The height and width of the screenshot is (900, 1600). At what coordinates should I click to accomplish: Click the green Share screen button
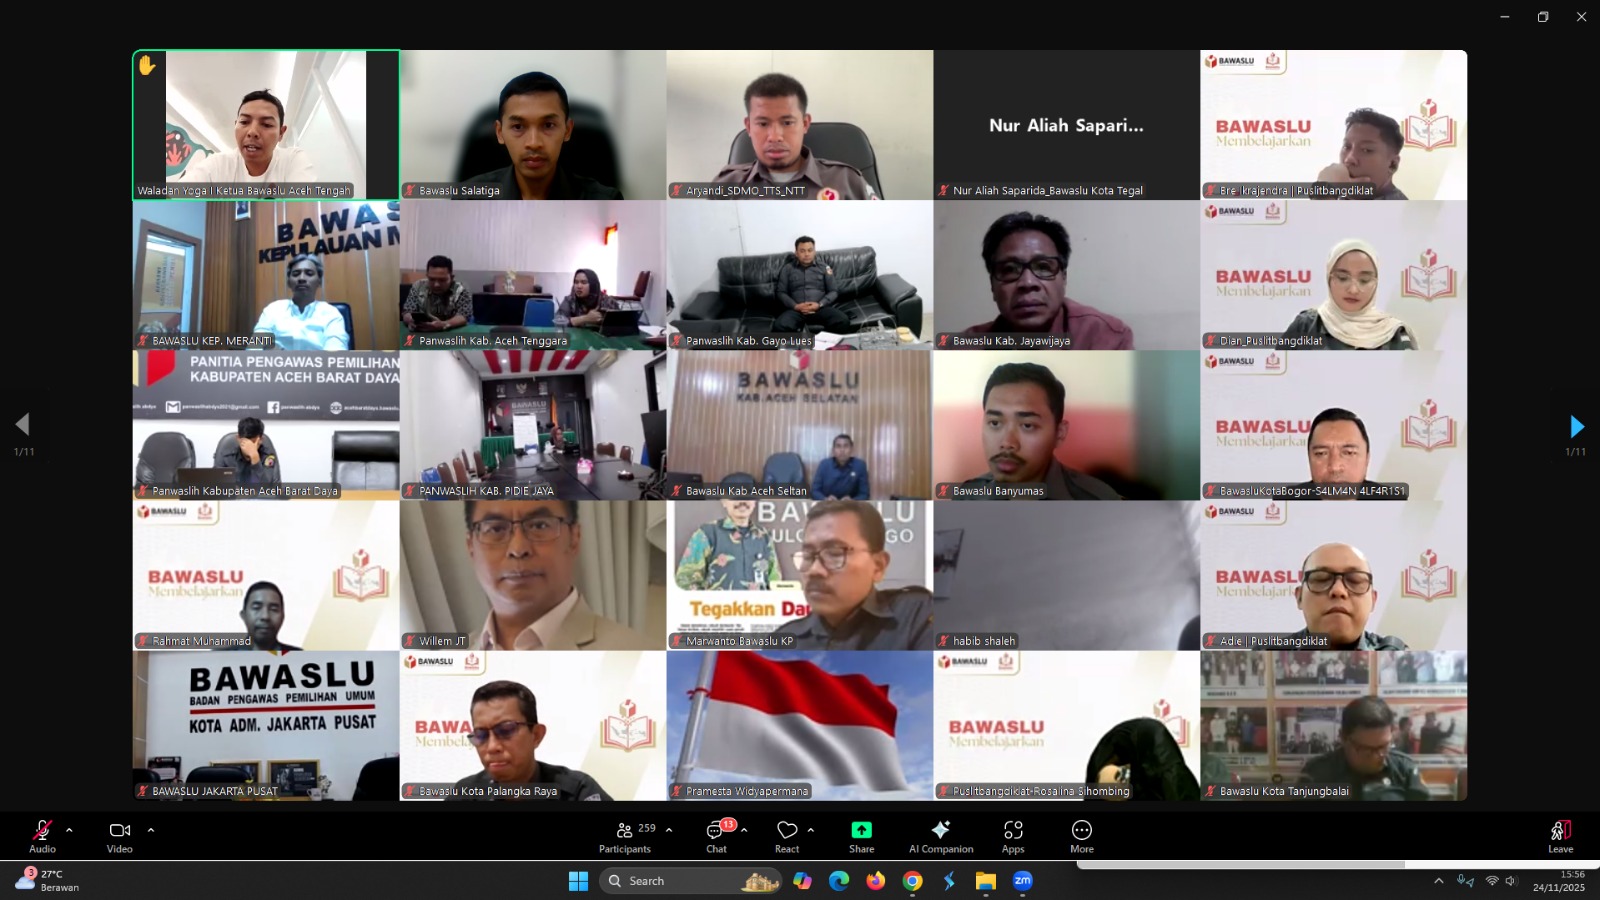(x=861, y=835)
